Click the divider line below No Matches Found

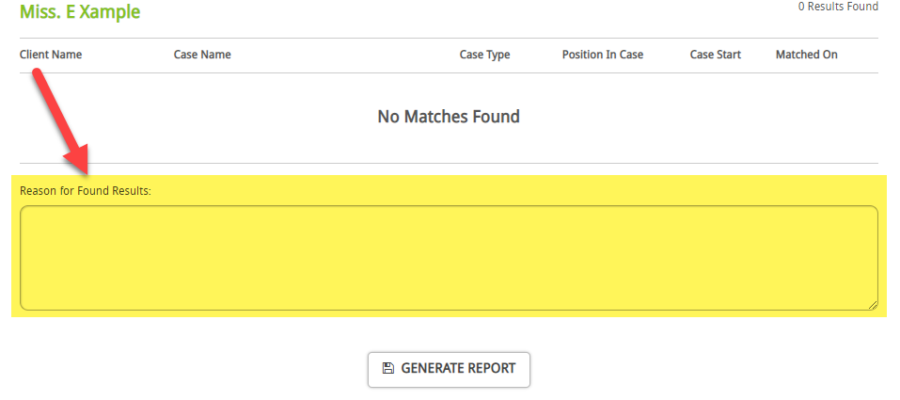tap(449, 163)
